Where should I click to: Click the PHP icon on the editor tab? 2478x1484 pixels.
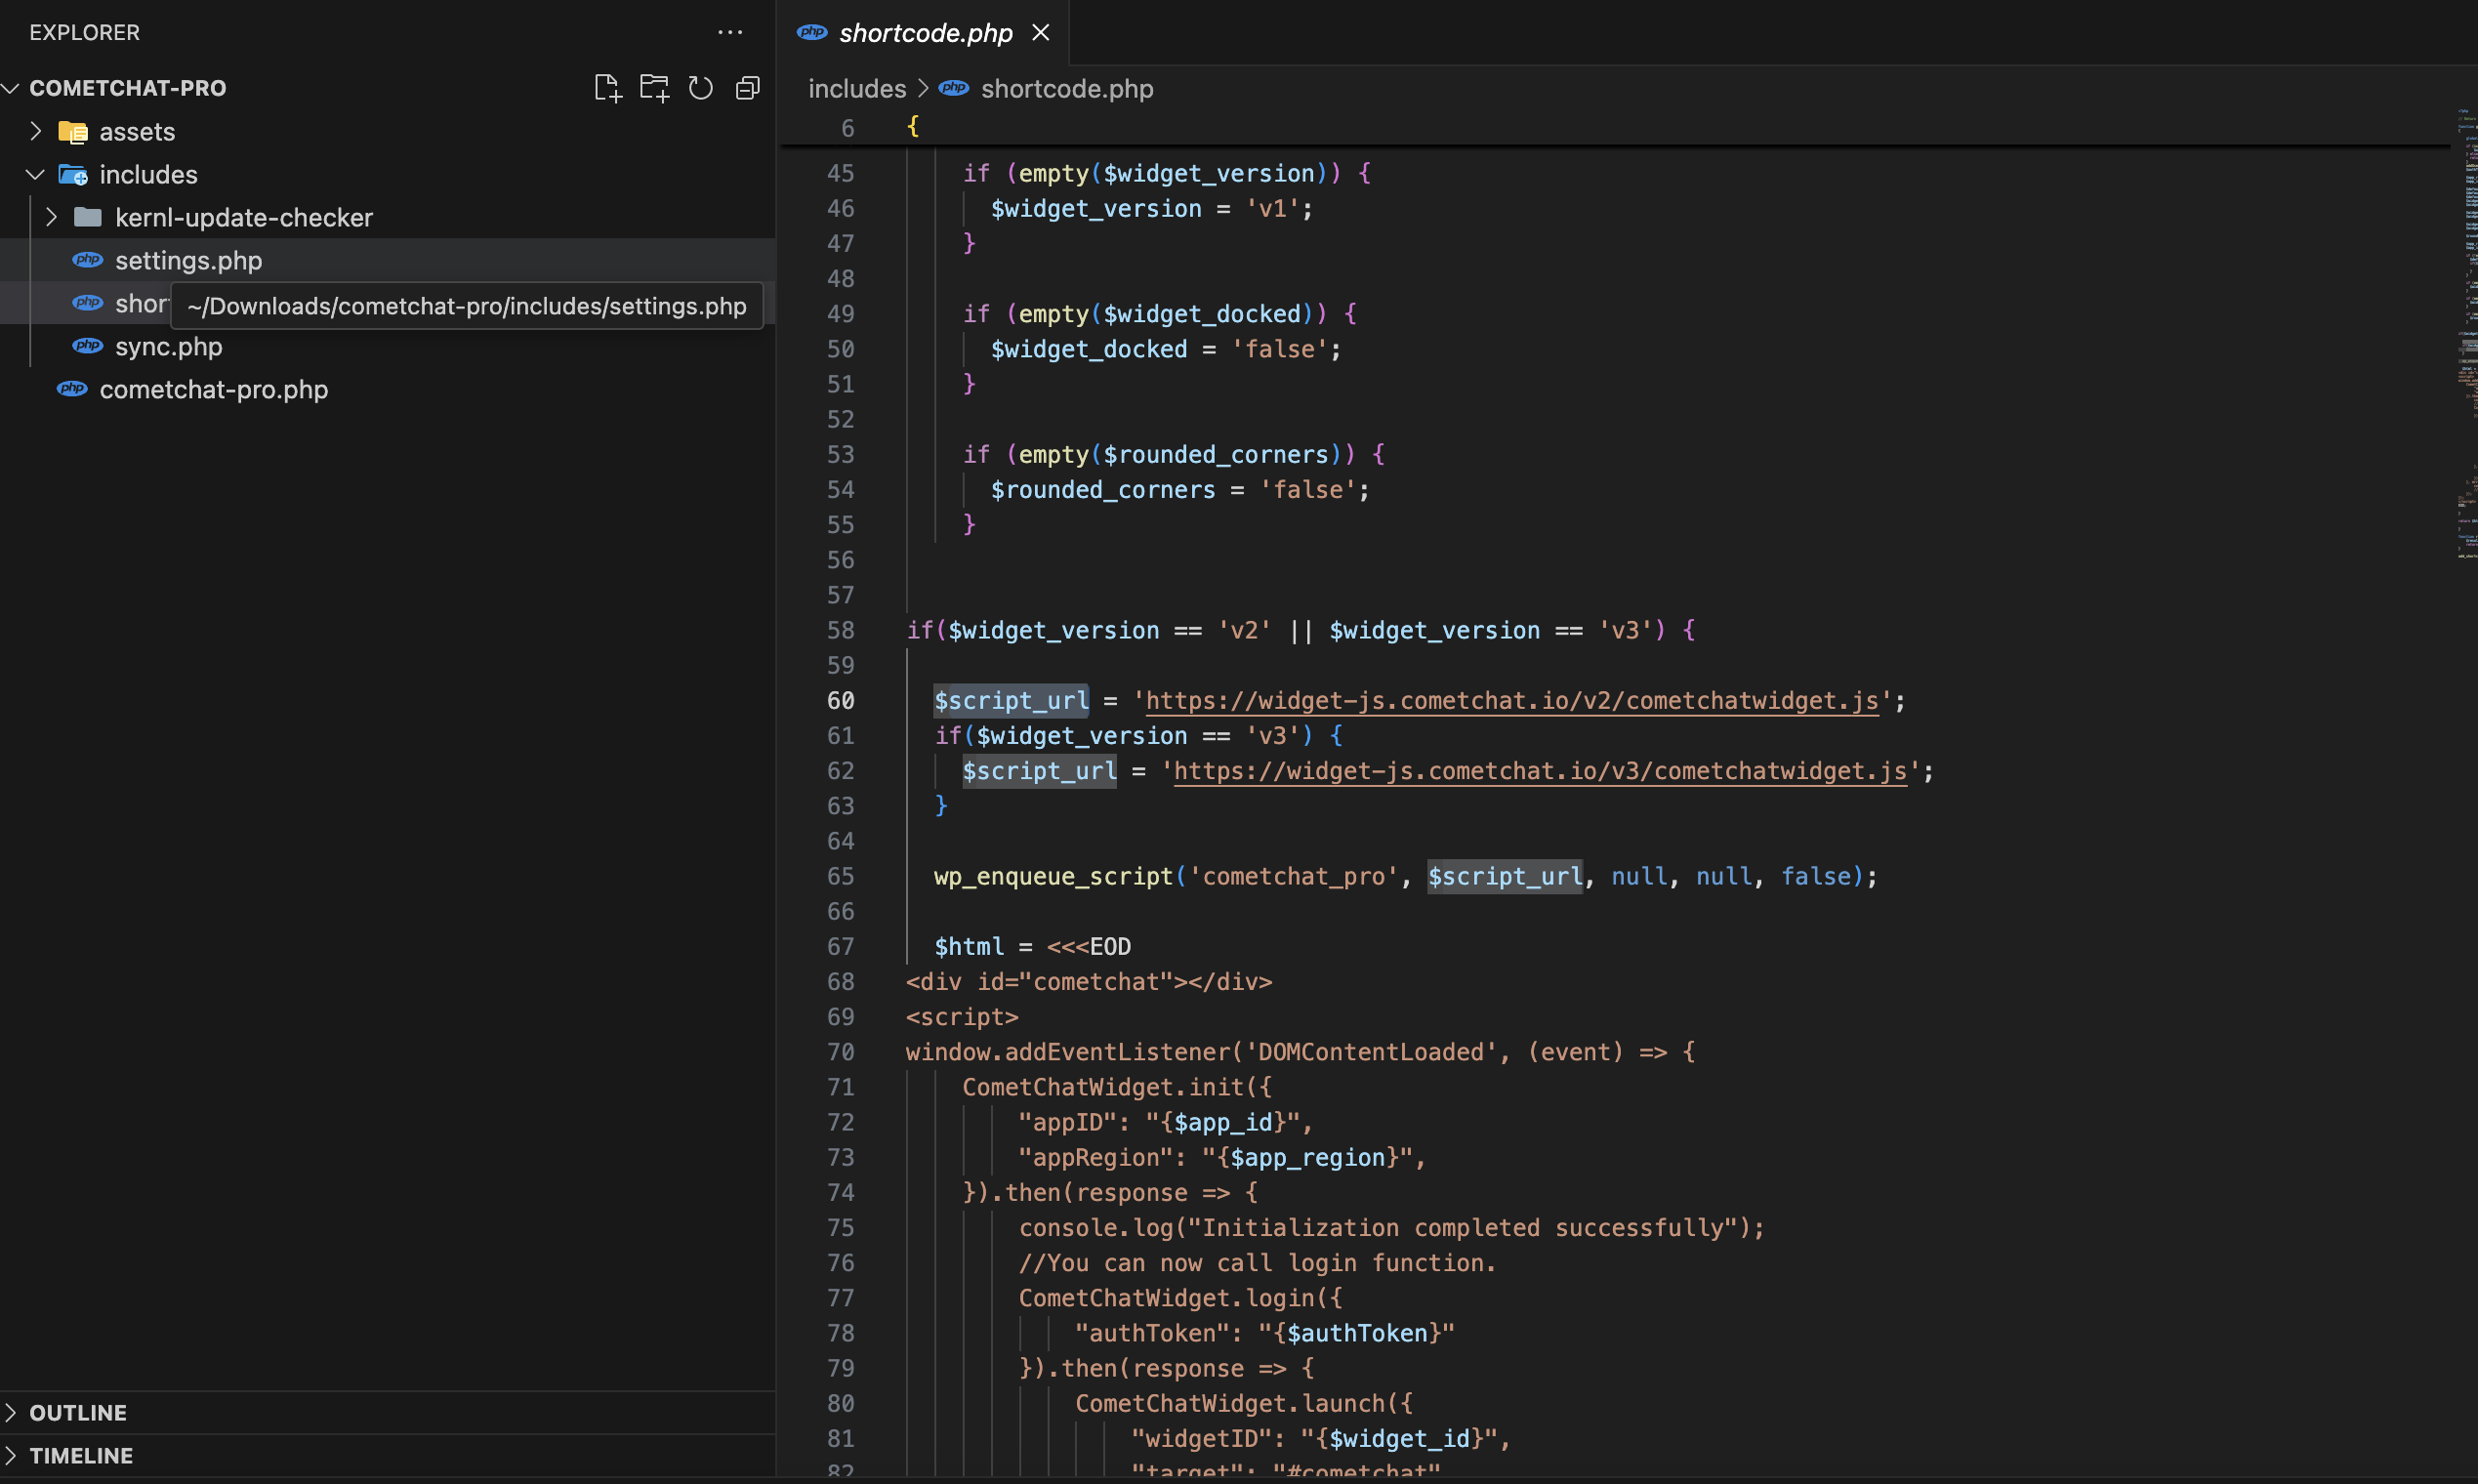tap(812, 32)
